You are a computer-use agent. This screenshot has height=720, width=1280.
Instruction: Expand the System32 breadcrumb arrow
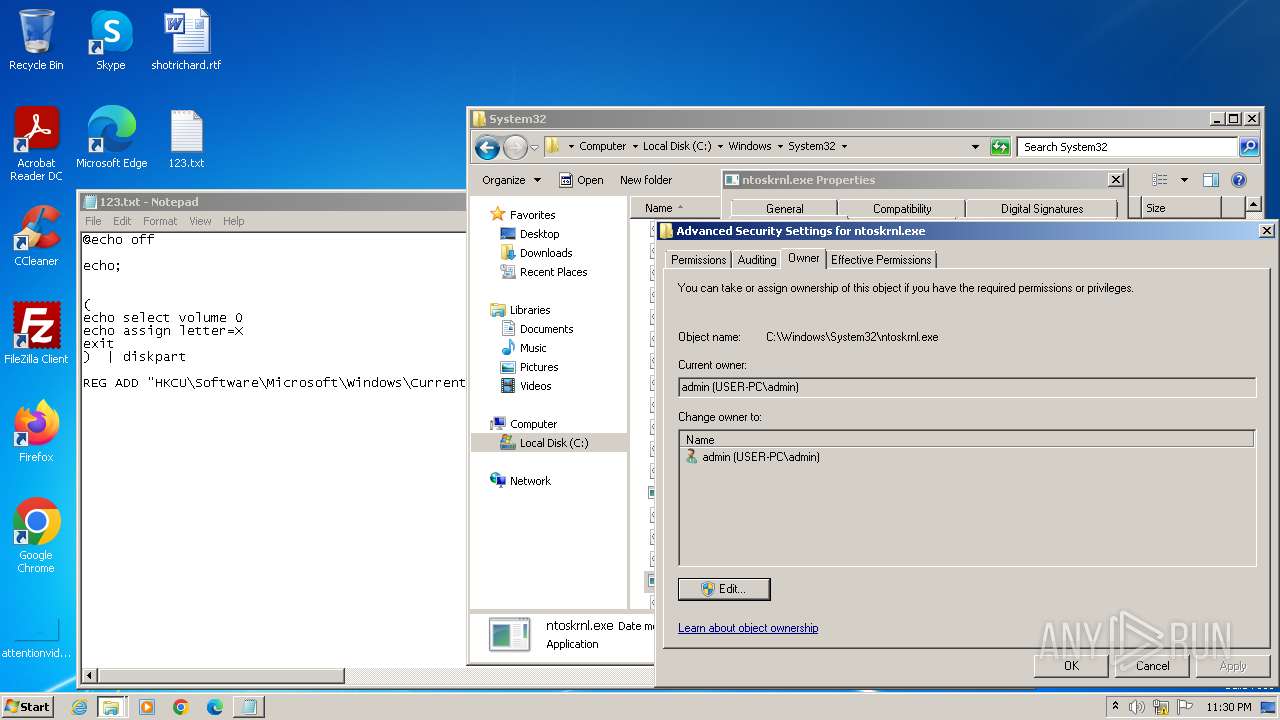click(844, 146)
